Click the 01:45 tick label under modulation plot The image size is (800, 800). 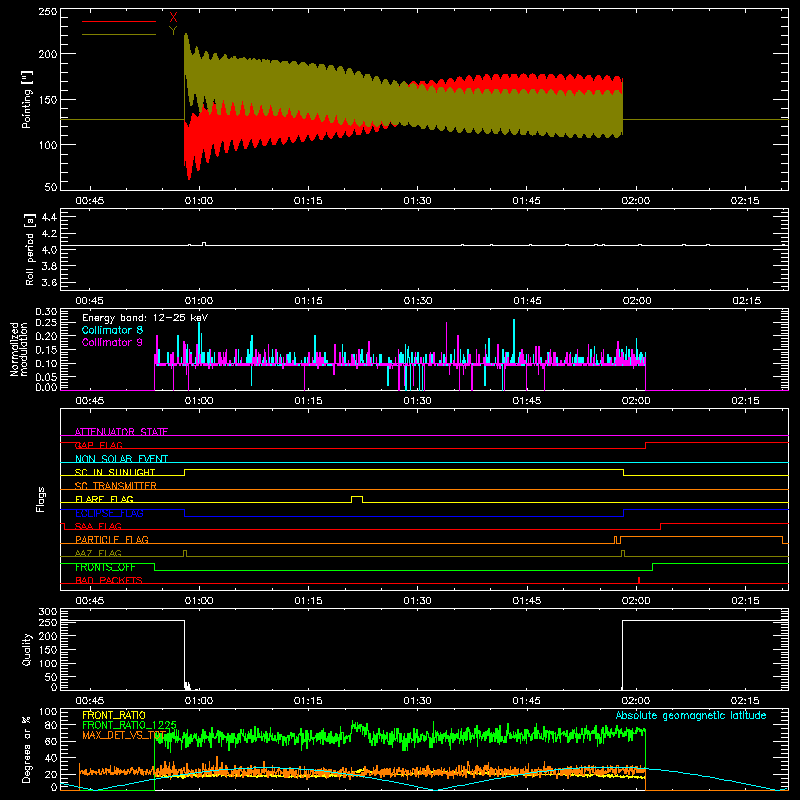tap(527, 401)
